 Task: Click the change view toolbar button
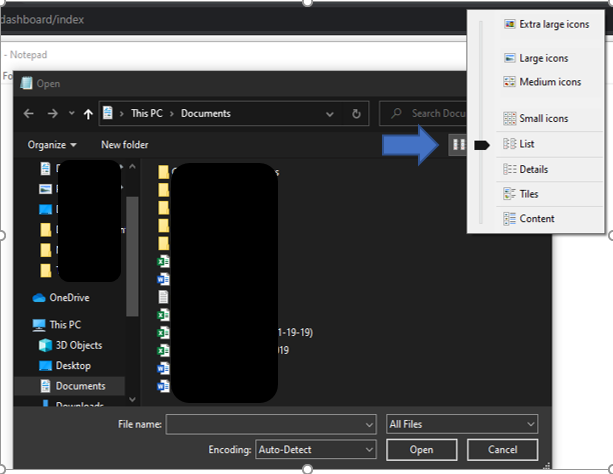[457, 145]
